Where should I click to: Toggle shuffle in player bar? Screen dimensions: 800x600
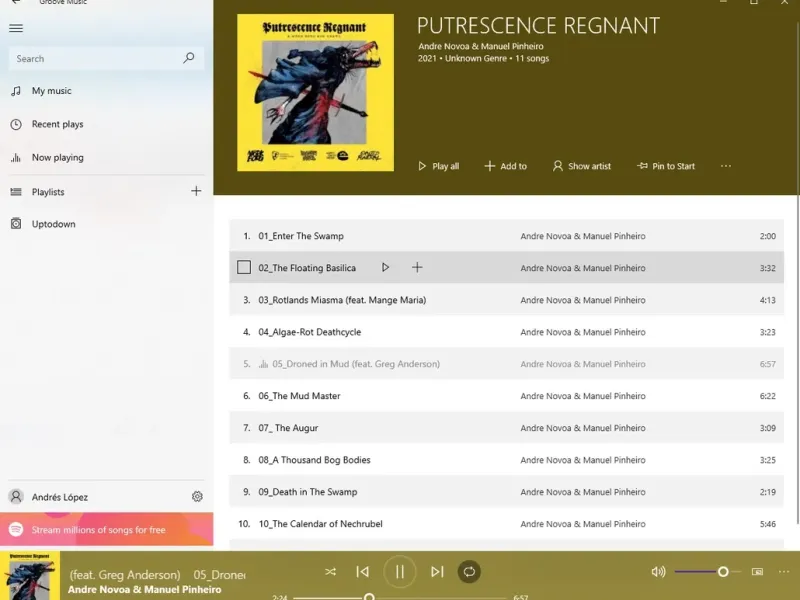[330, 572]
